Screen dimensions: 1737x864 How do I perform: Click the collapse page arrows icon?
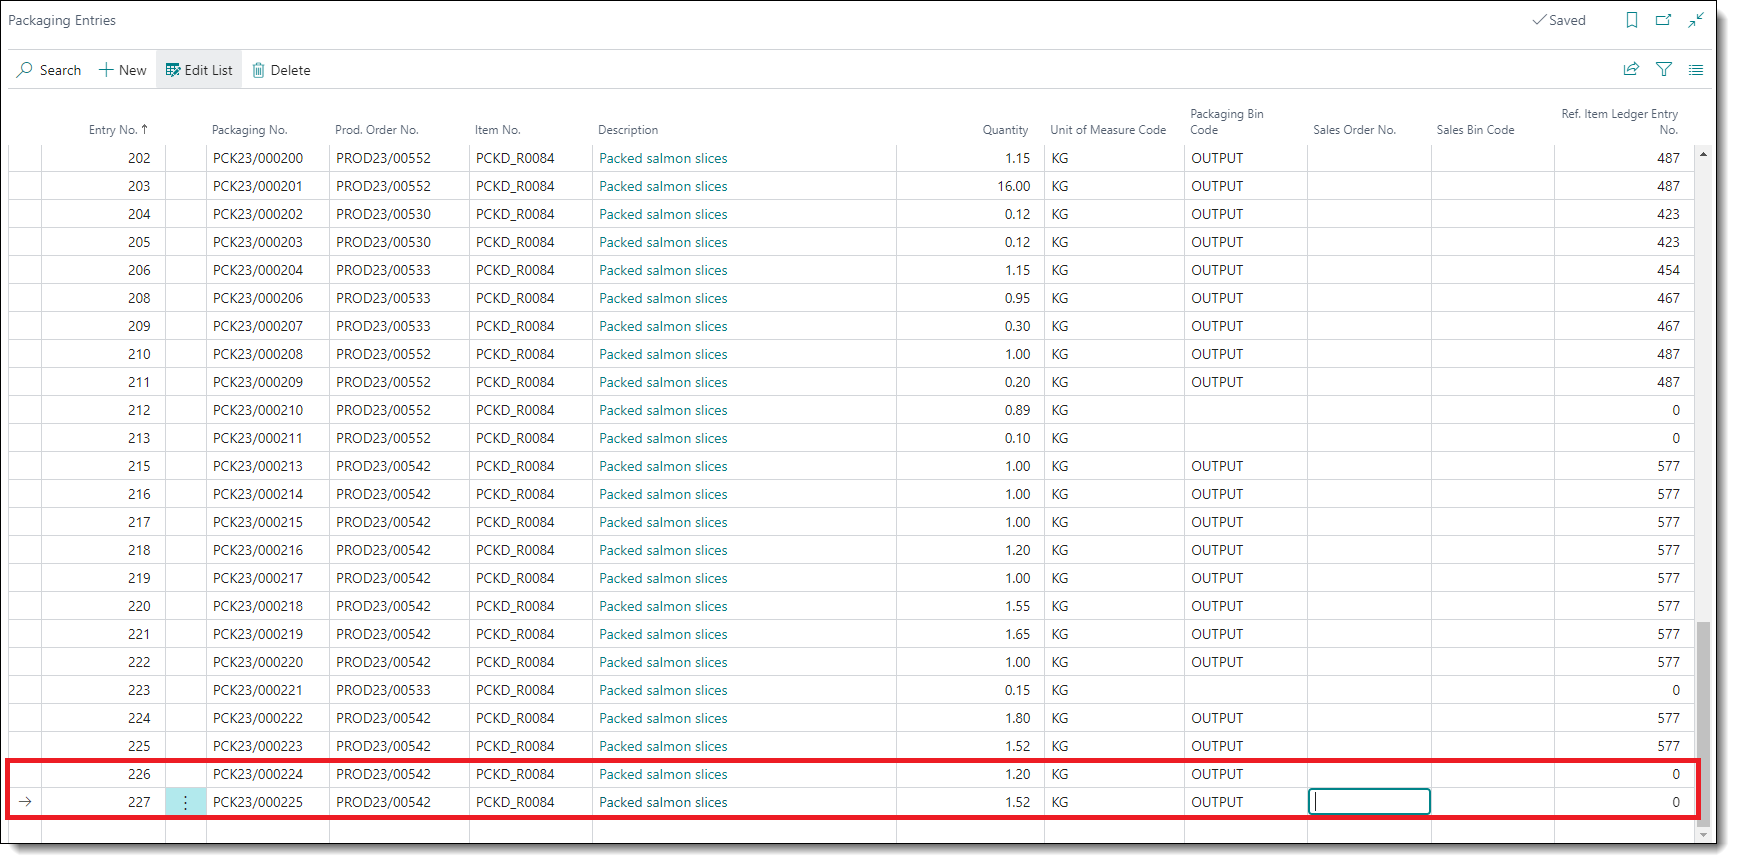click(1696, 20)
